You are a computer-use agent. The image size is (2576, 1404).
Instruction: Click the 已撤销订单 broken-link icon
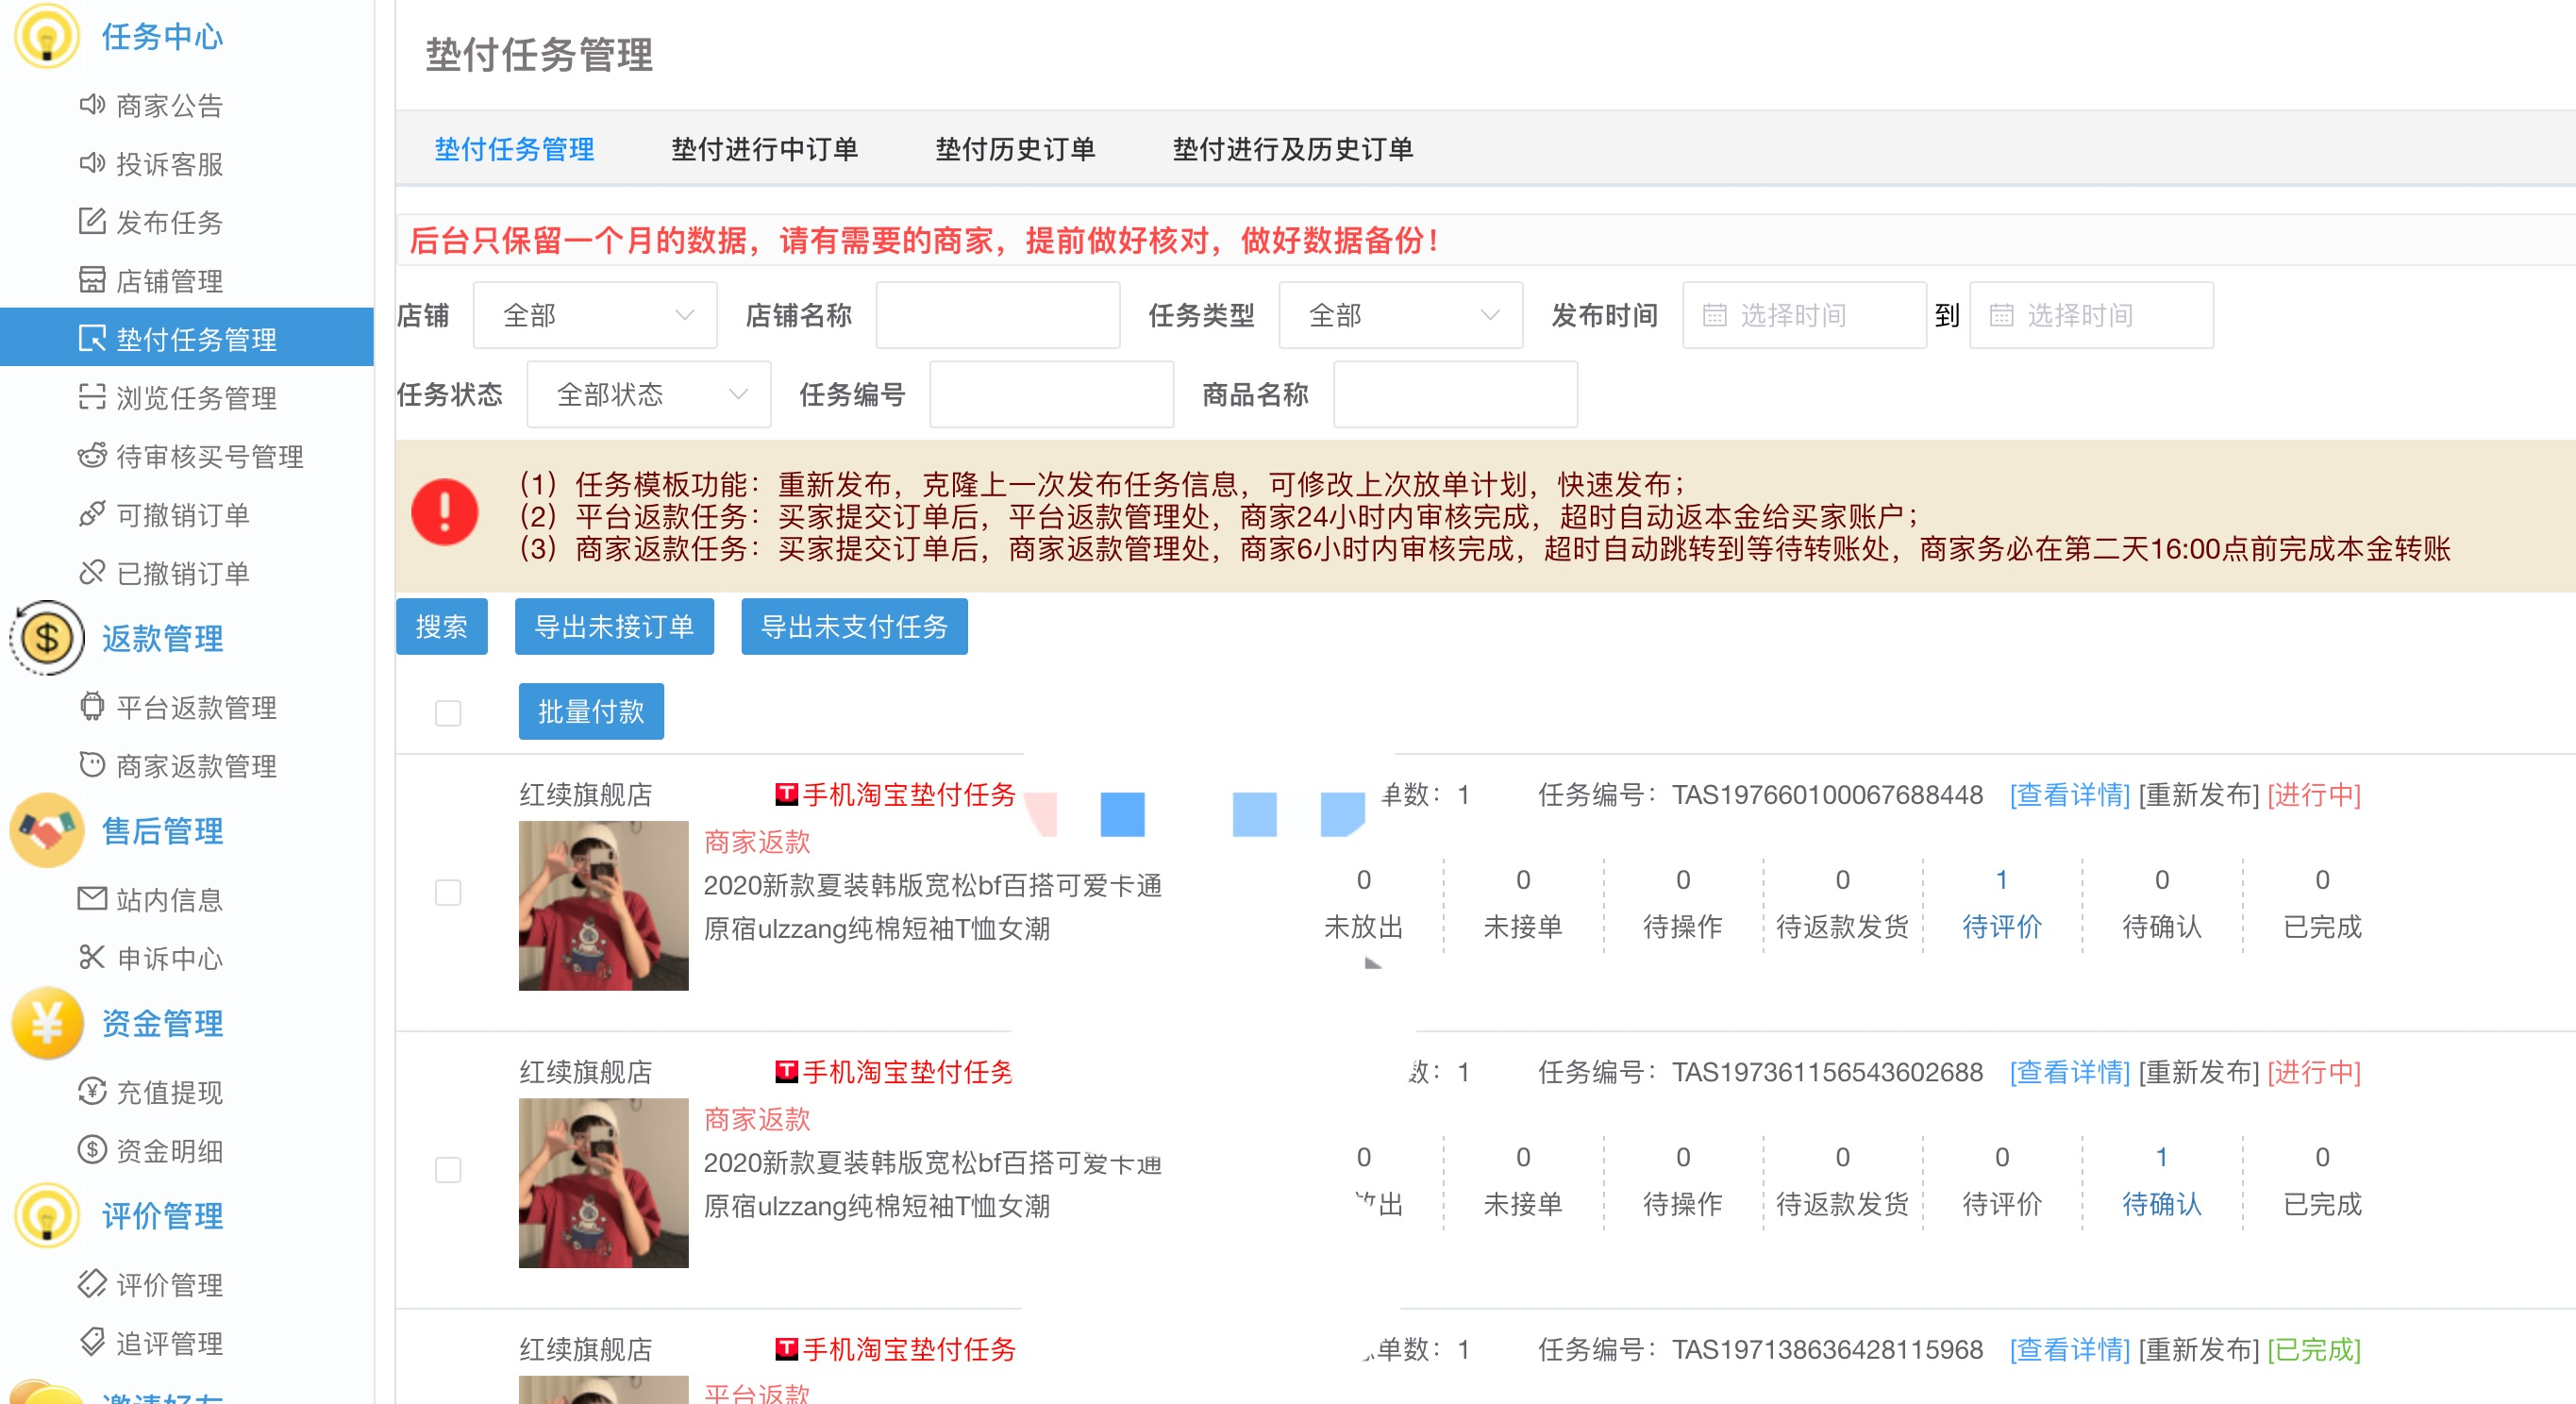pyautogui.click(x=92, y=572)
